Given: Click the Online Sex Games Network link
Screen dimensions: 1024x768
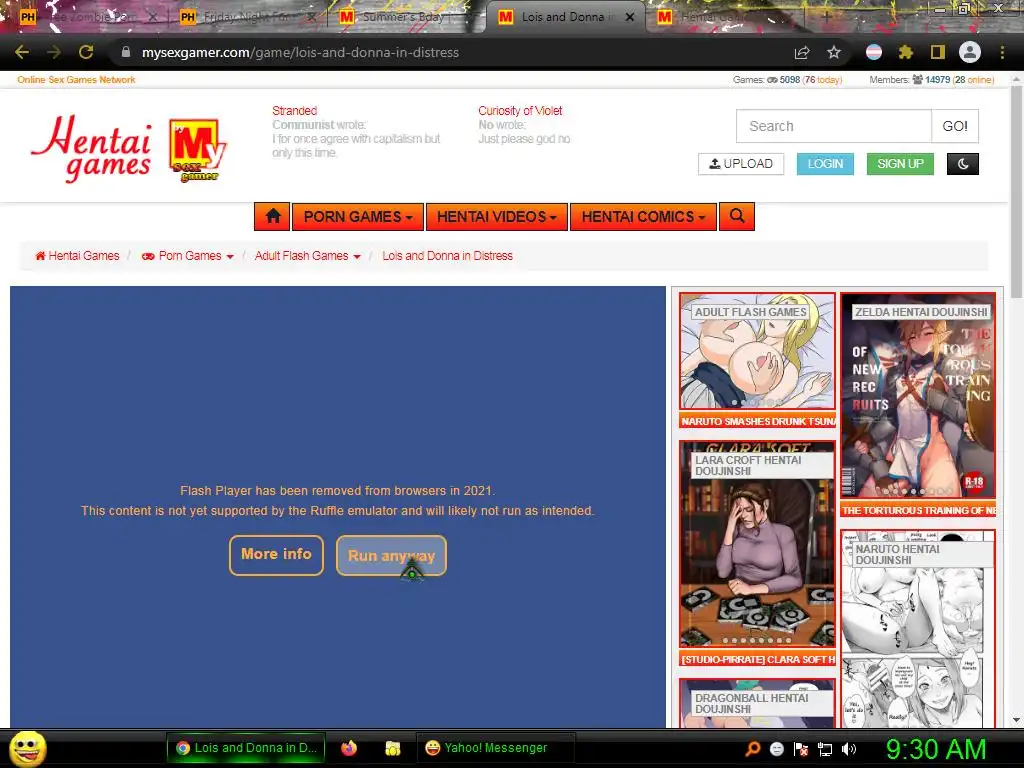Looking at the screenshot, I should click(76, 80).
